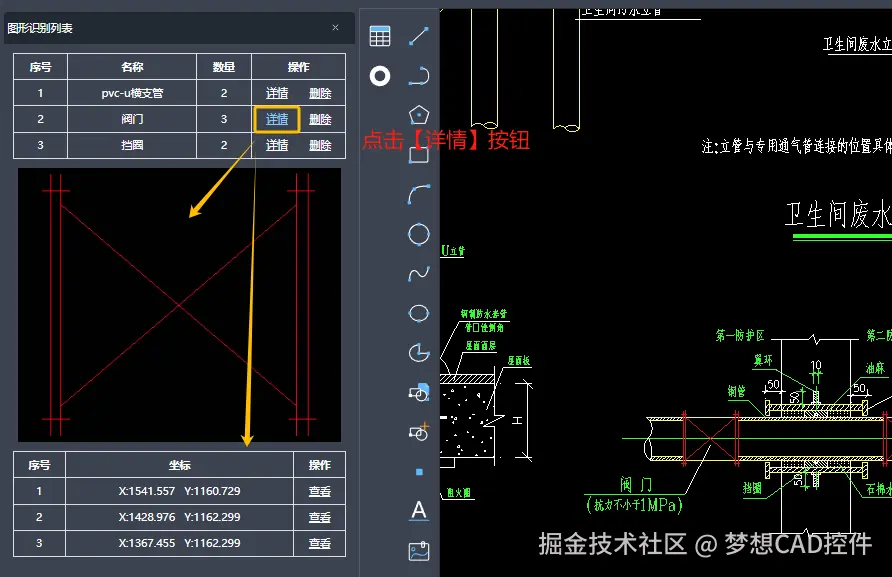
Task: Click the Insert image tool
Action: [x=419, y=551]
